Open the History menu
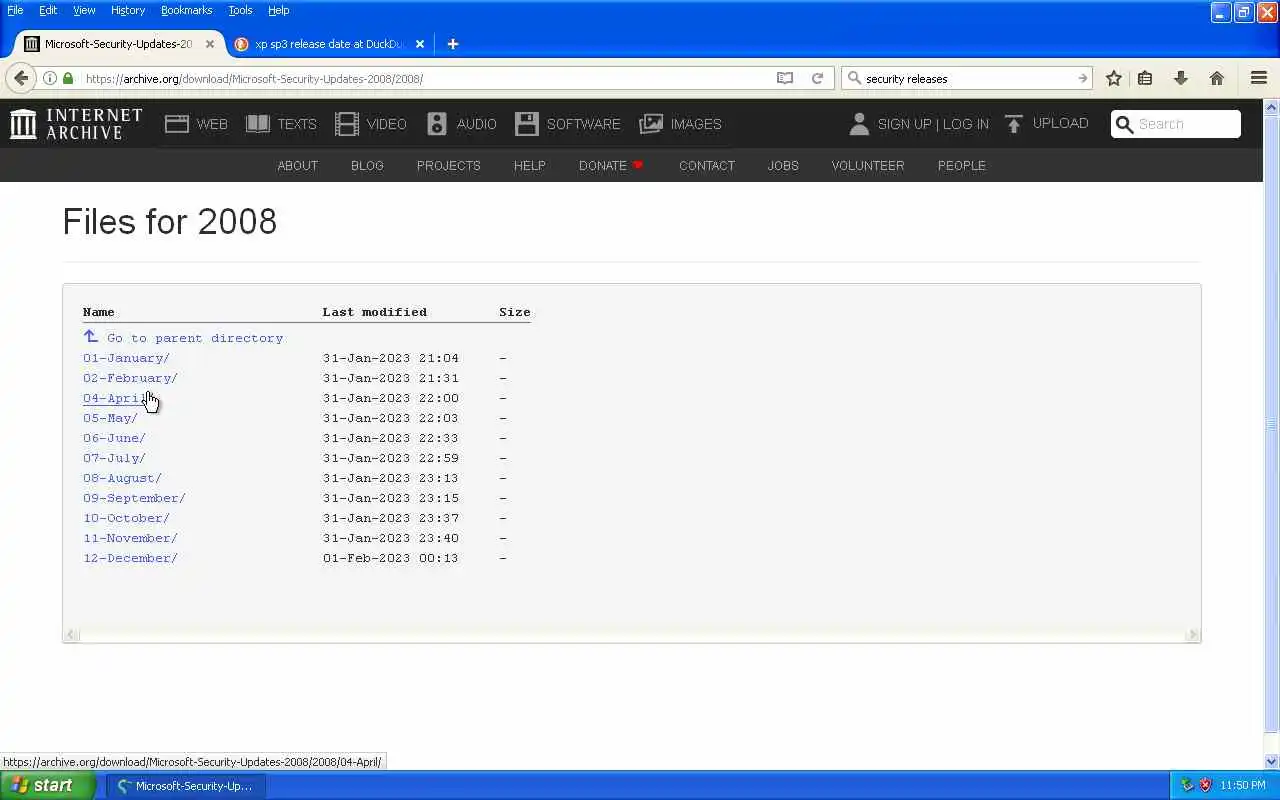This screenshot has height=800, width=1280. point(128,10)
